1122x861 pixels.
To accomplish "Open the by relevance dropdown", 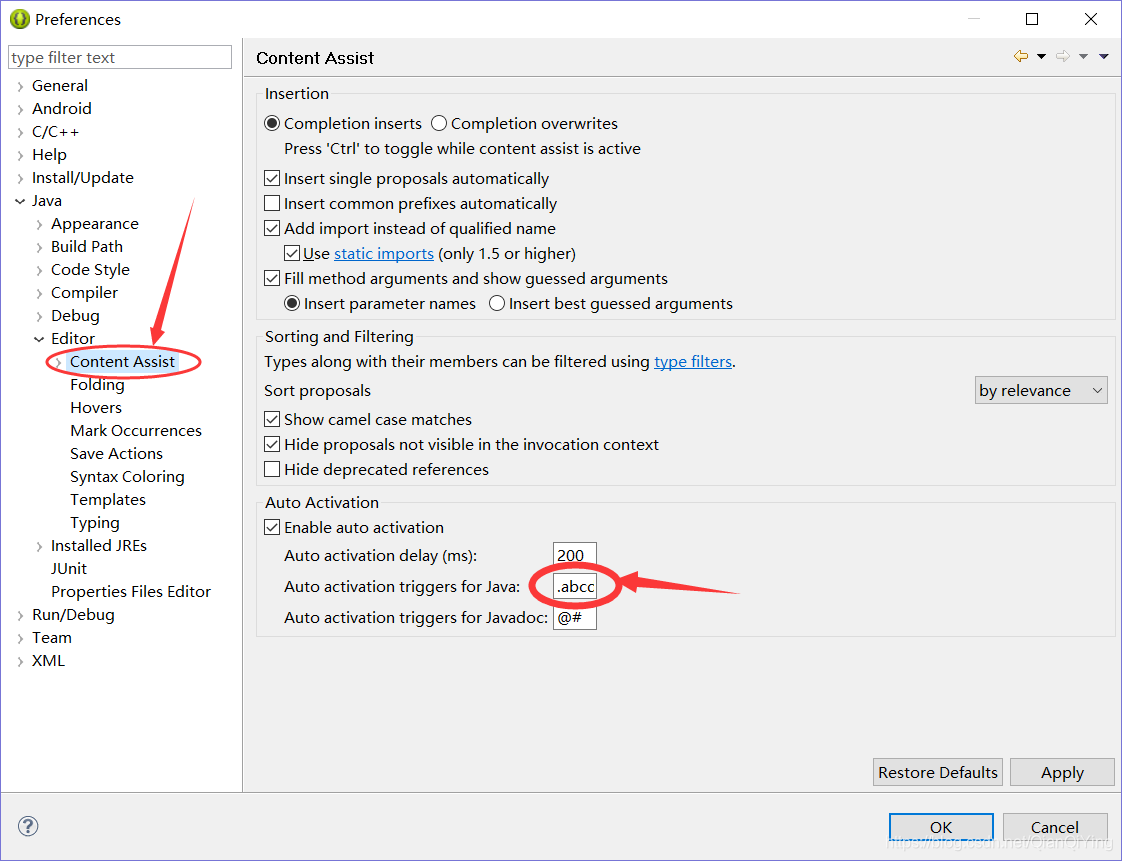I will click(1041, 390).
